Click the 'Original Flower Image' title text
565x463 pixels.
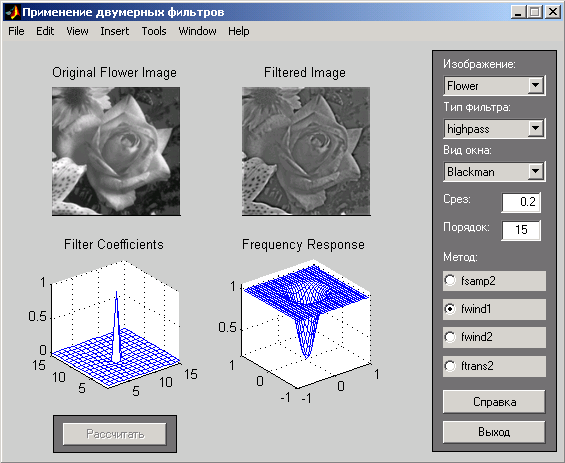(x=115, y=72)
